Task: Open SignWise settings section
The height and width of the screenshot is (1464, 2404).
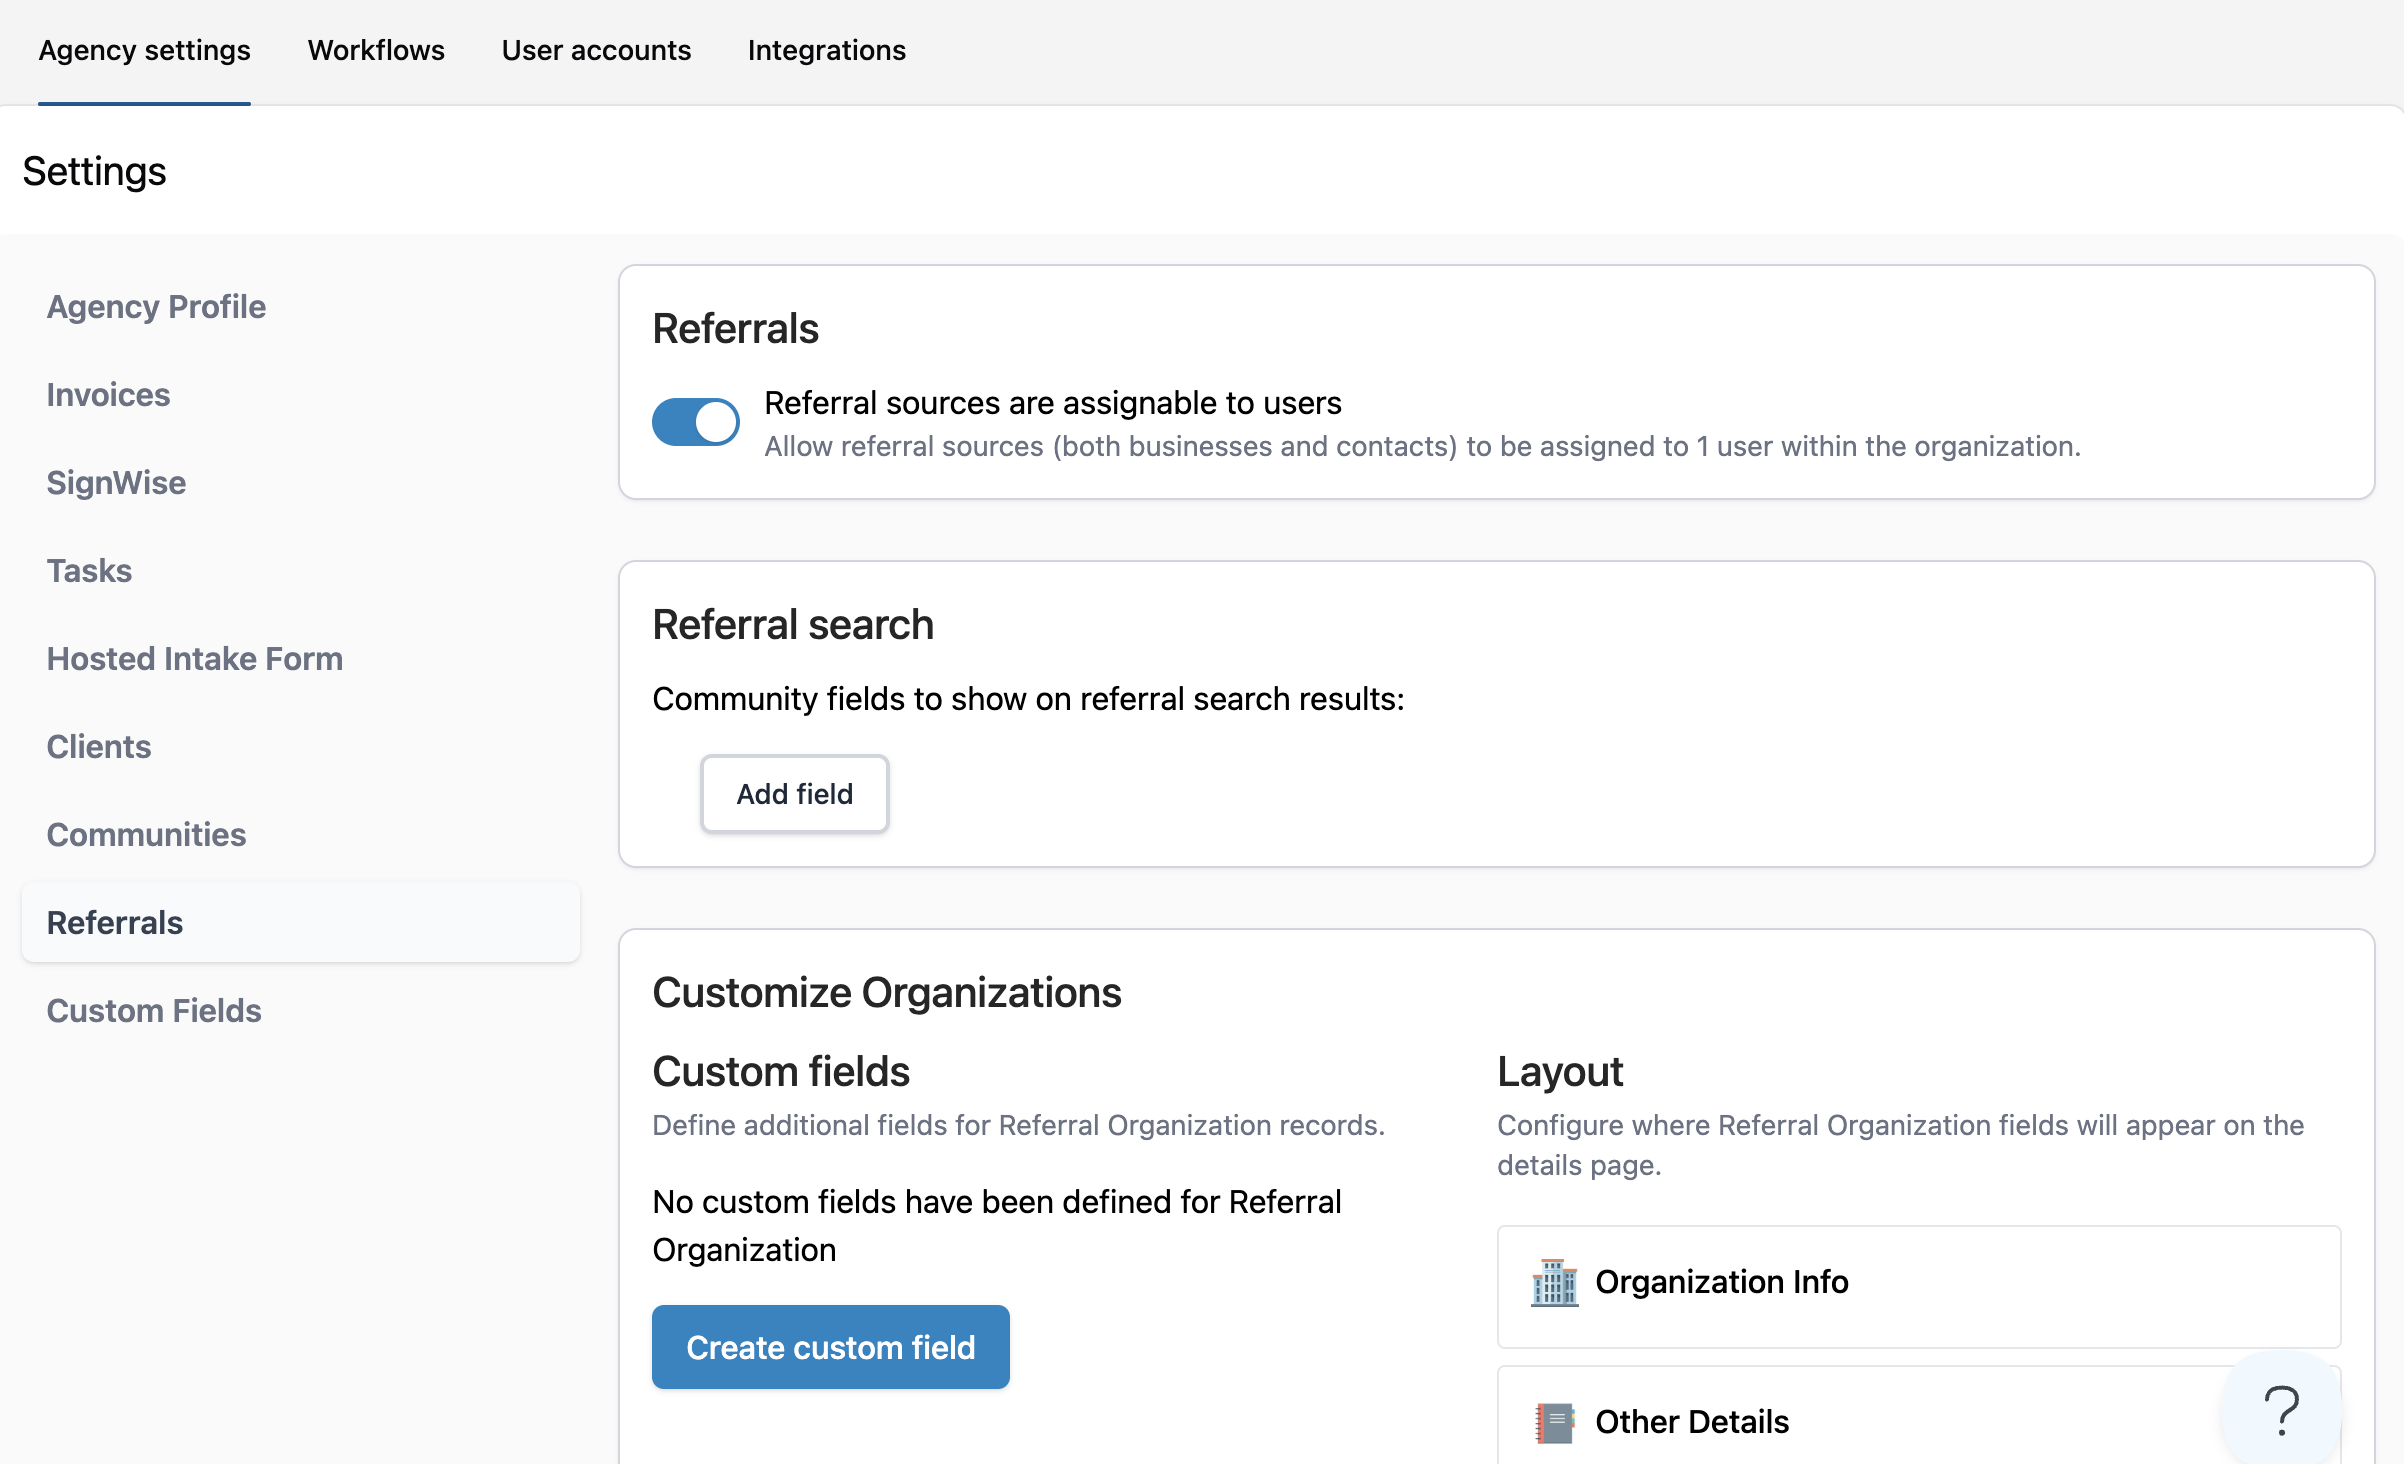Action: tap(116, 483)
